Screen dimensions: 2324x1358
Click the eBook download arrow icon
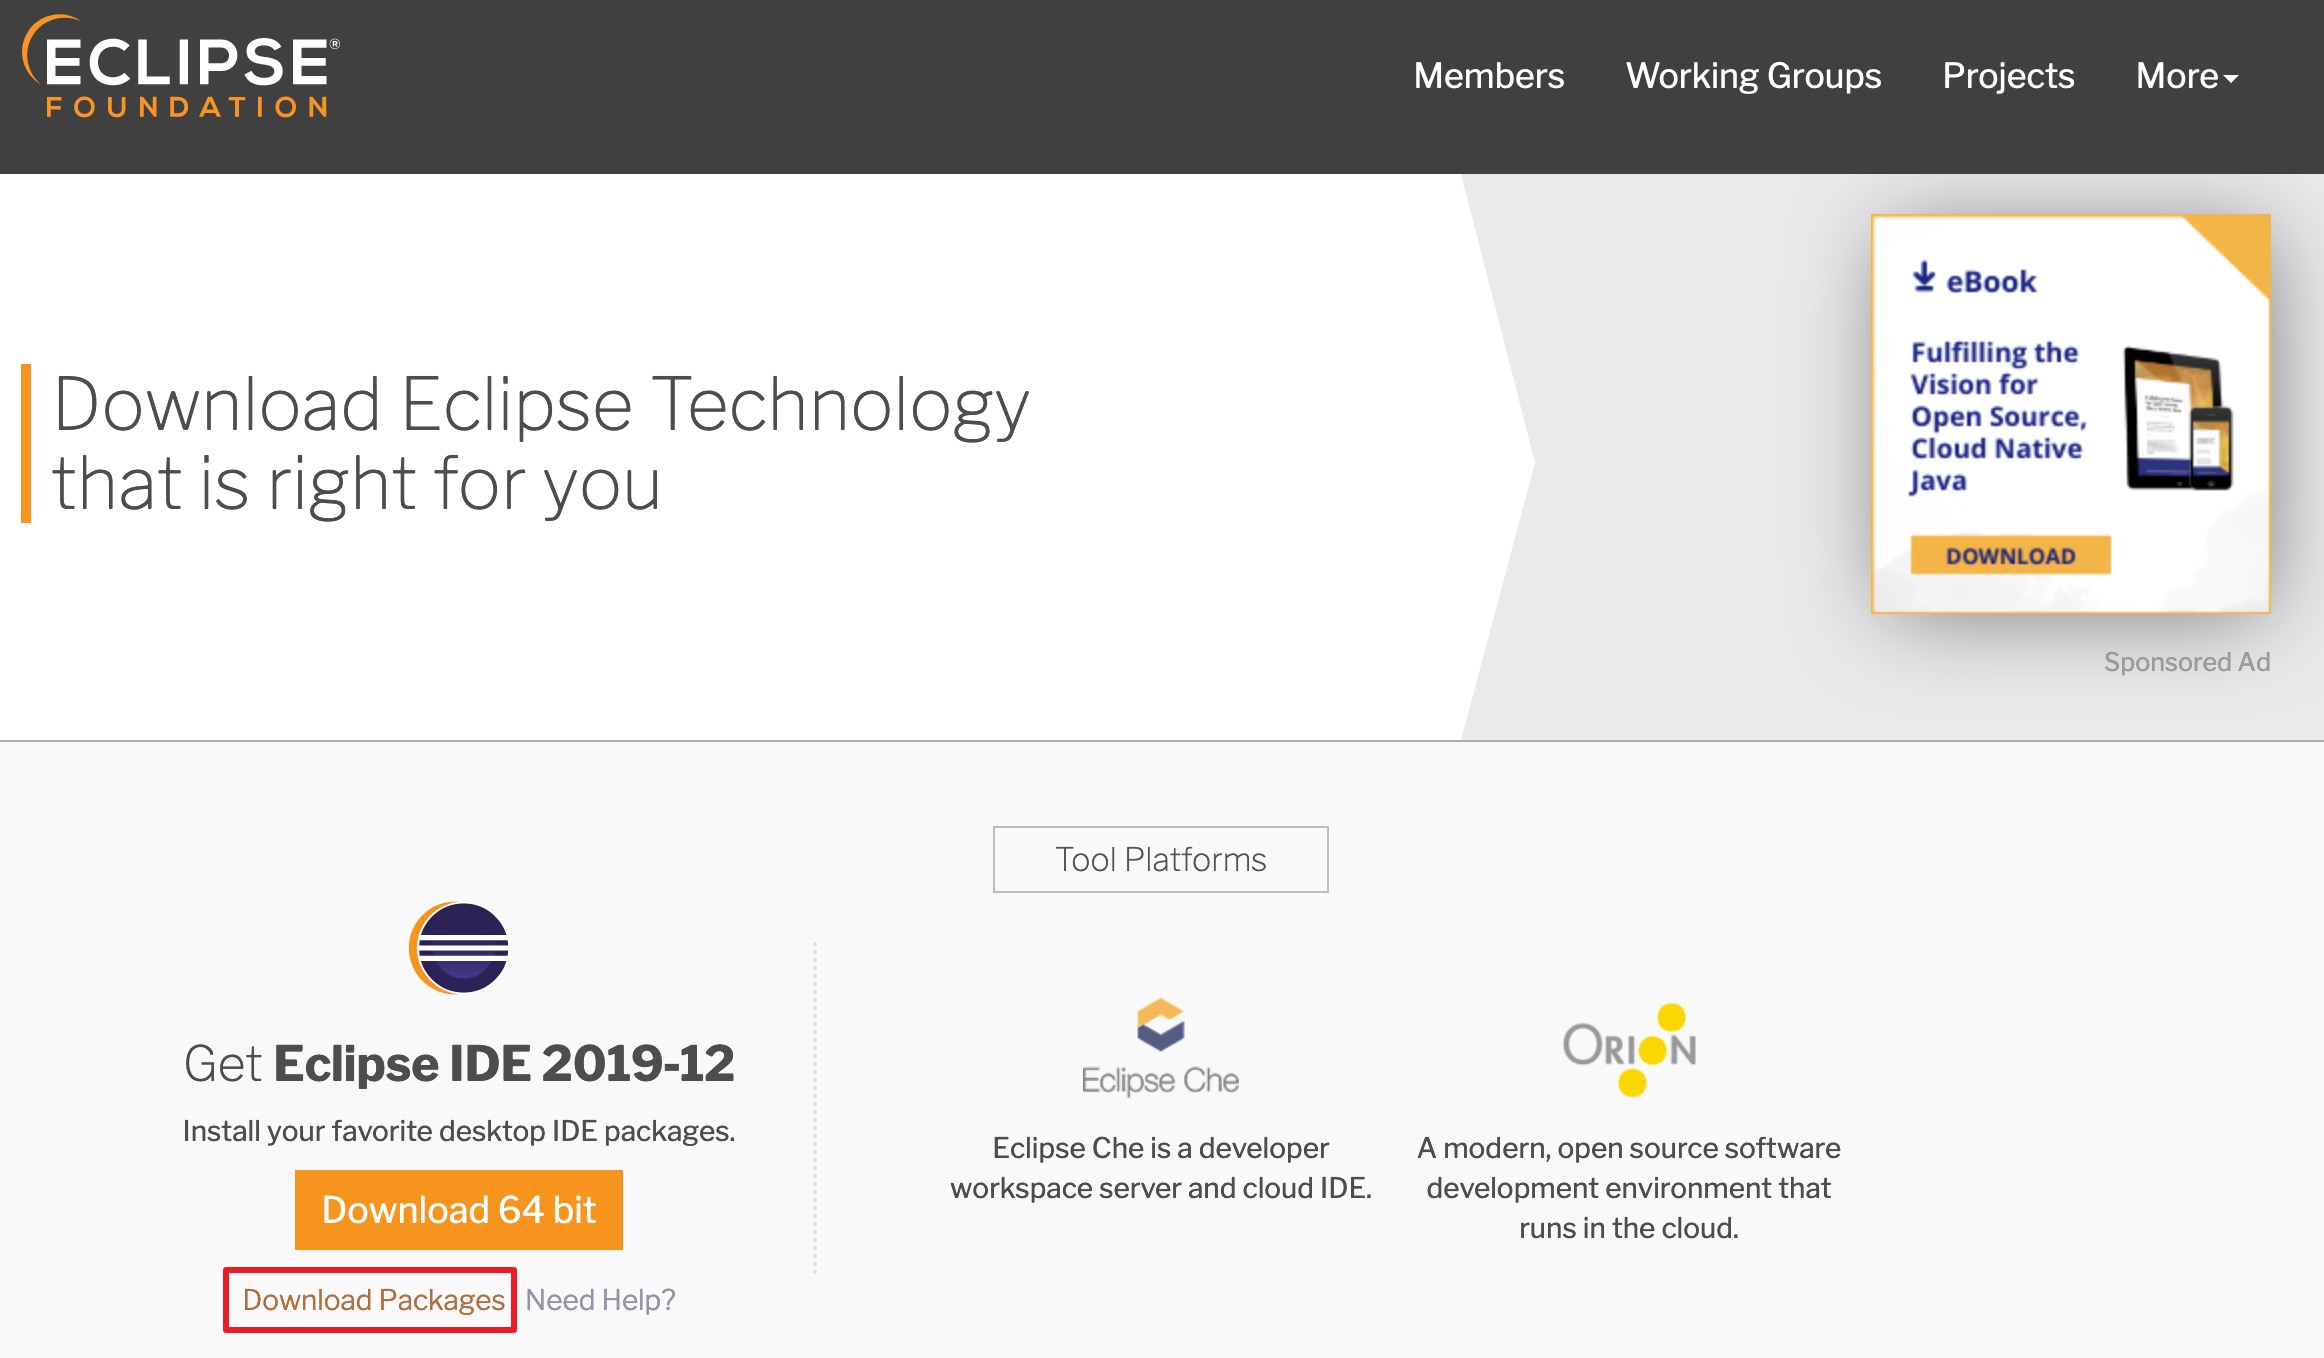[1923, 277]
